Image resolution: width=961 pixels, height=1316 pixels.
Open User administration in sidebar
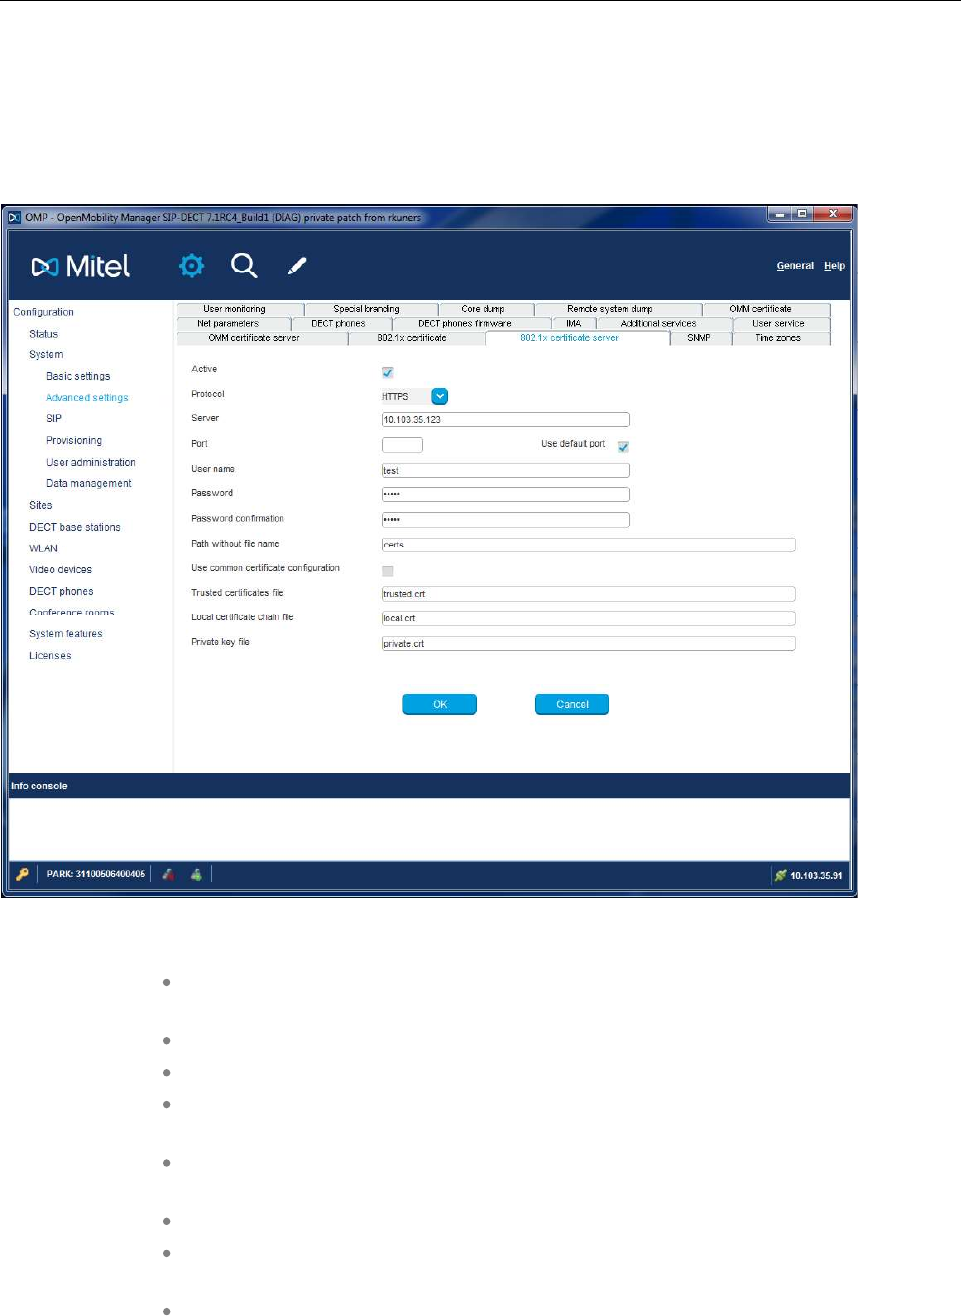(91, 462)
